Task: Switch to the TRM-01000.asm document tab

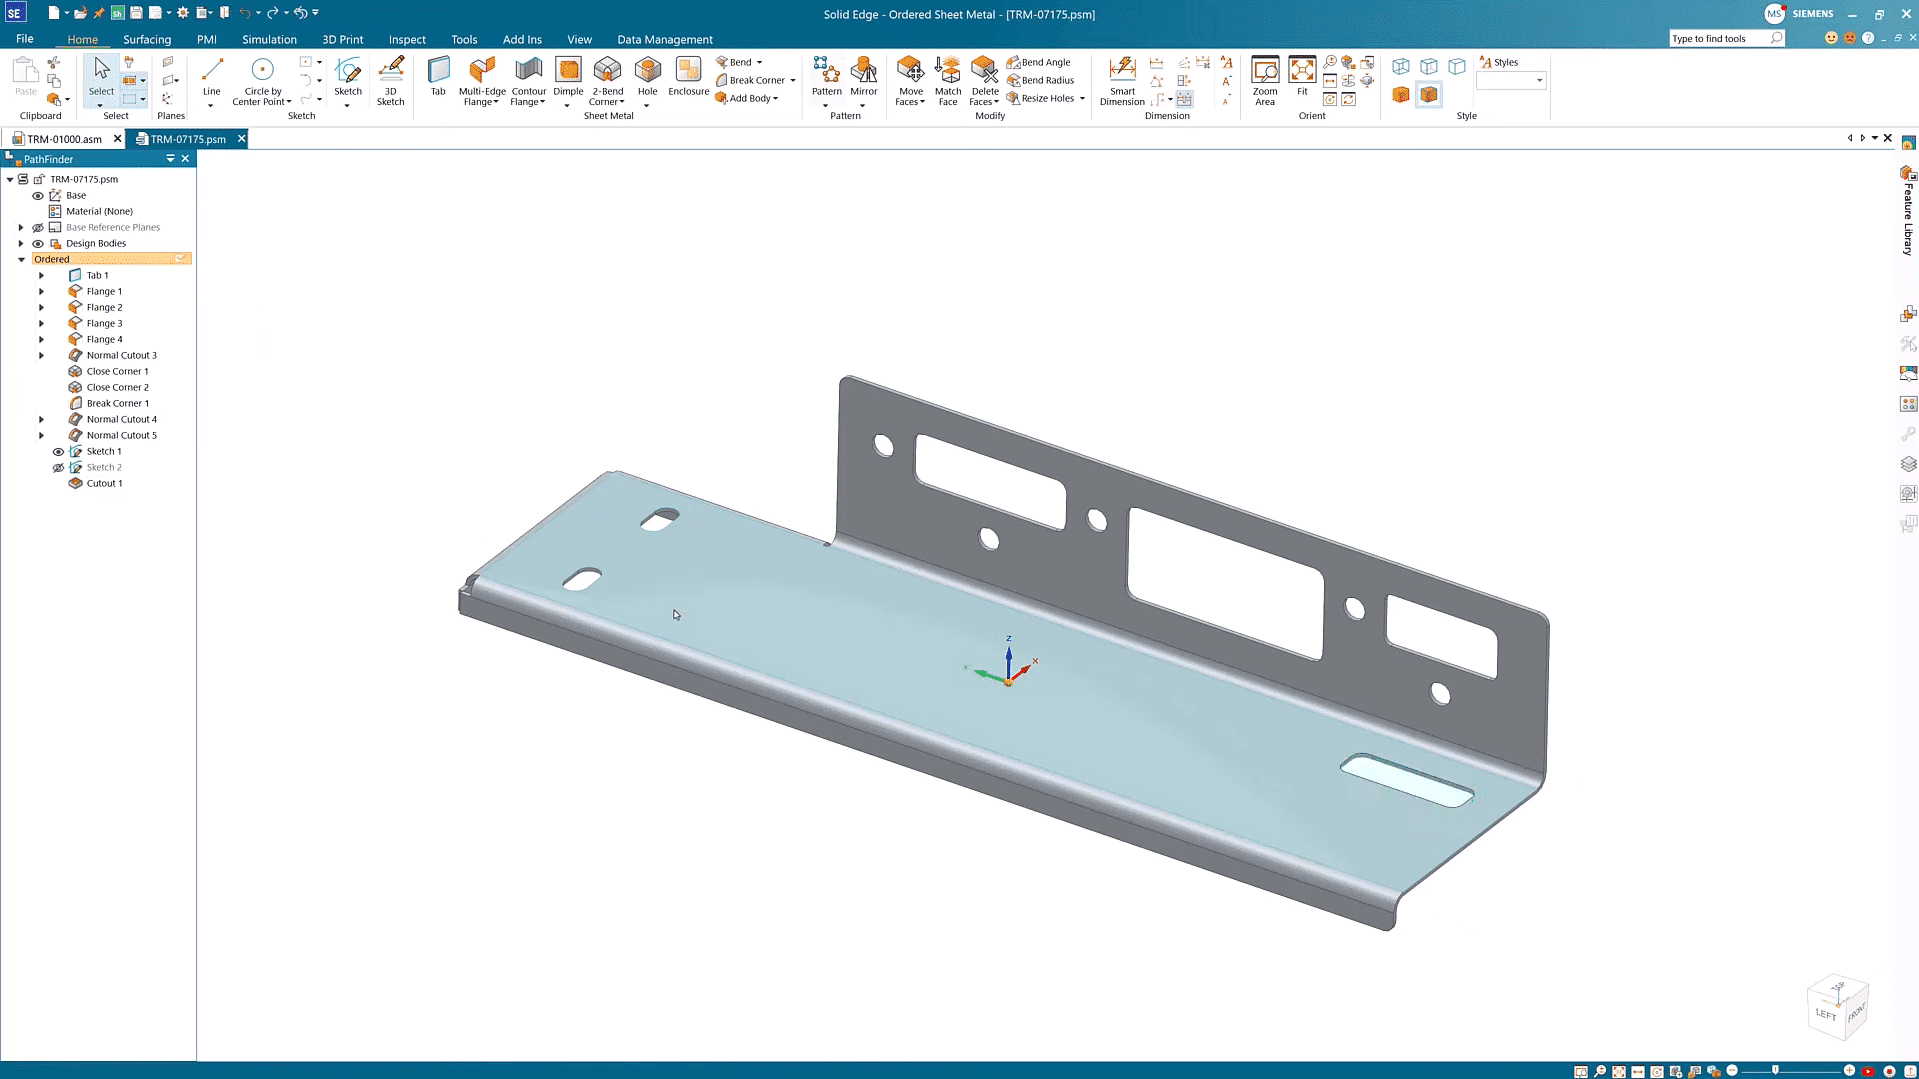Action: pos(64,139)
